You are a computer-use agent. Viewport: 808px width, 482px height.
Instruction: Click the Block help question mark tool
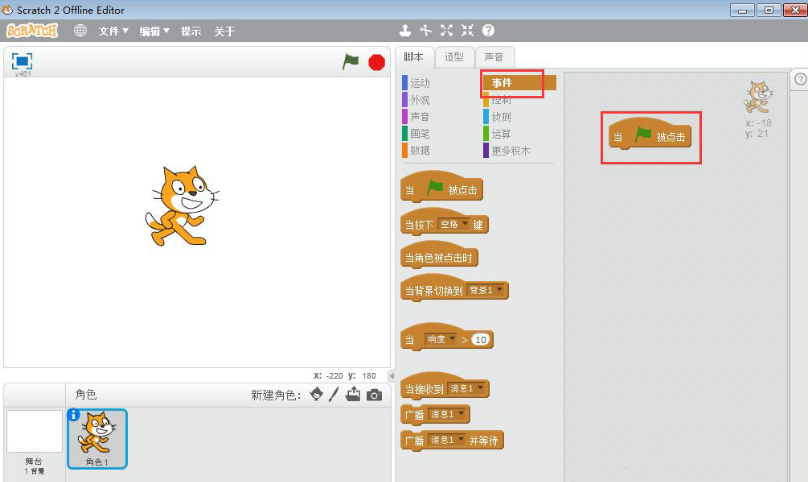[x=488, y=30]
